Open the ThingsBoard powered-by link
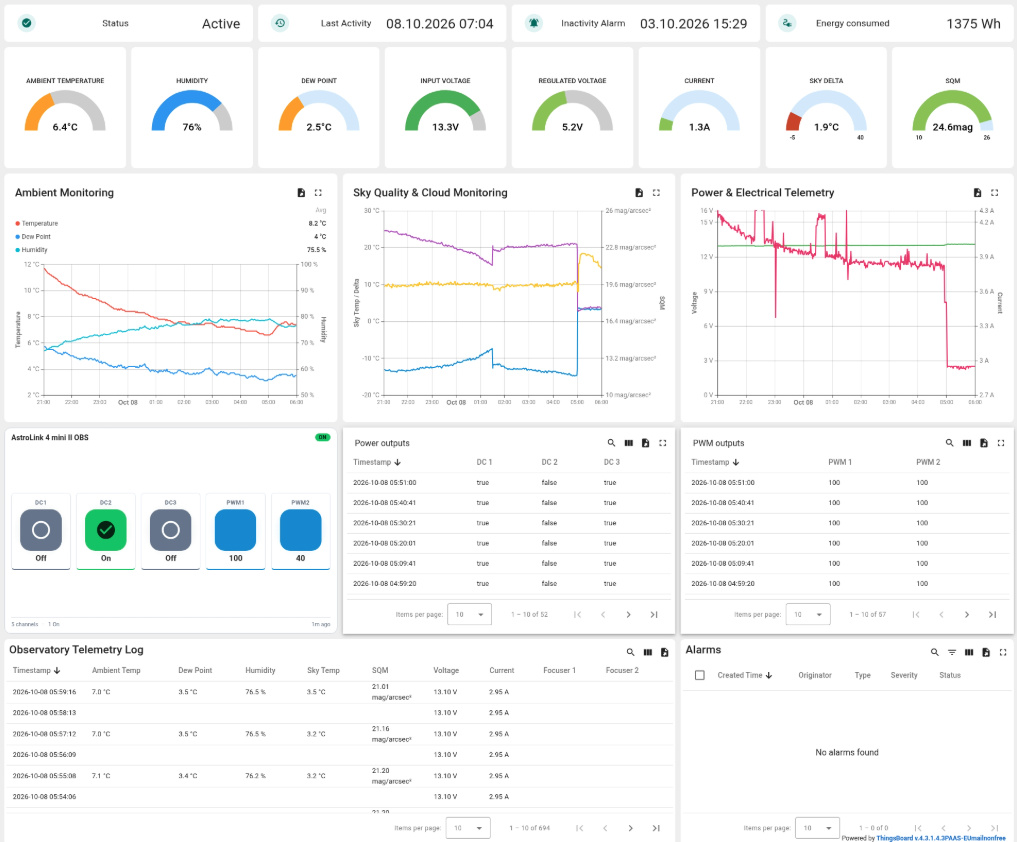The width and height of the screenshot is (1017, 842). [x=940, y=838]
